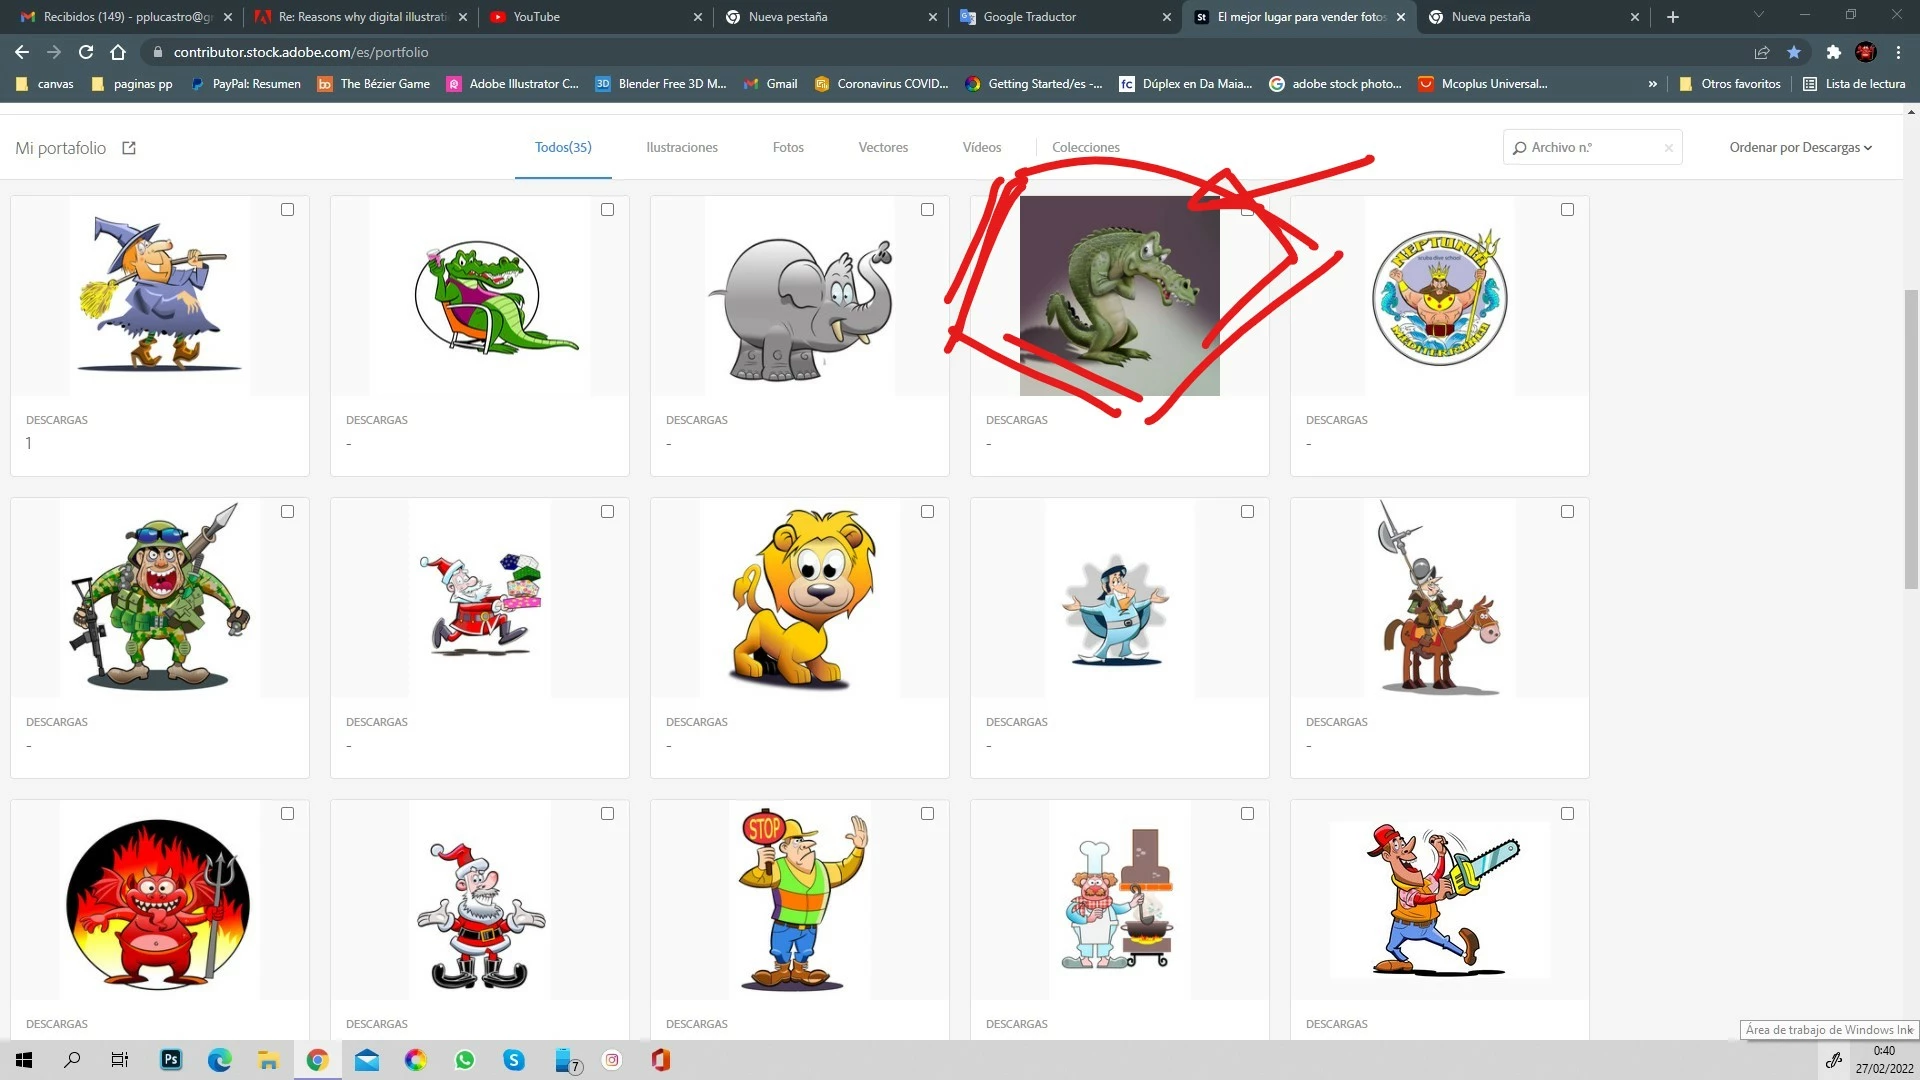Open the Colecciones tab

pos(1085,148)
